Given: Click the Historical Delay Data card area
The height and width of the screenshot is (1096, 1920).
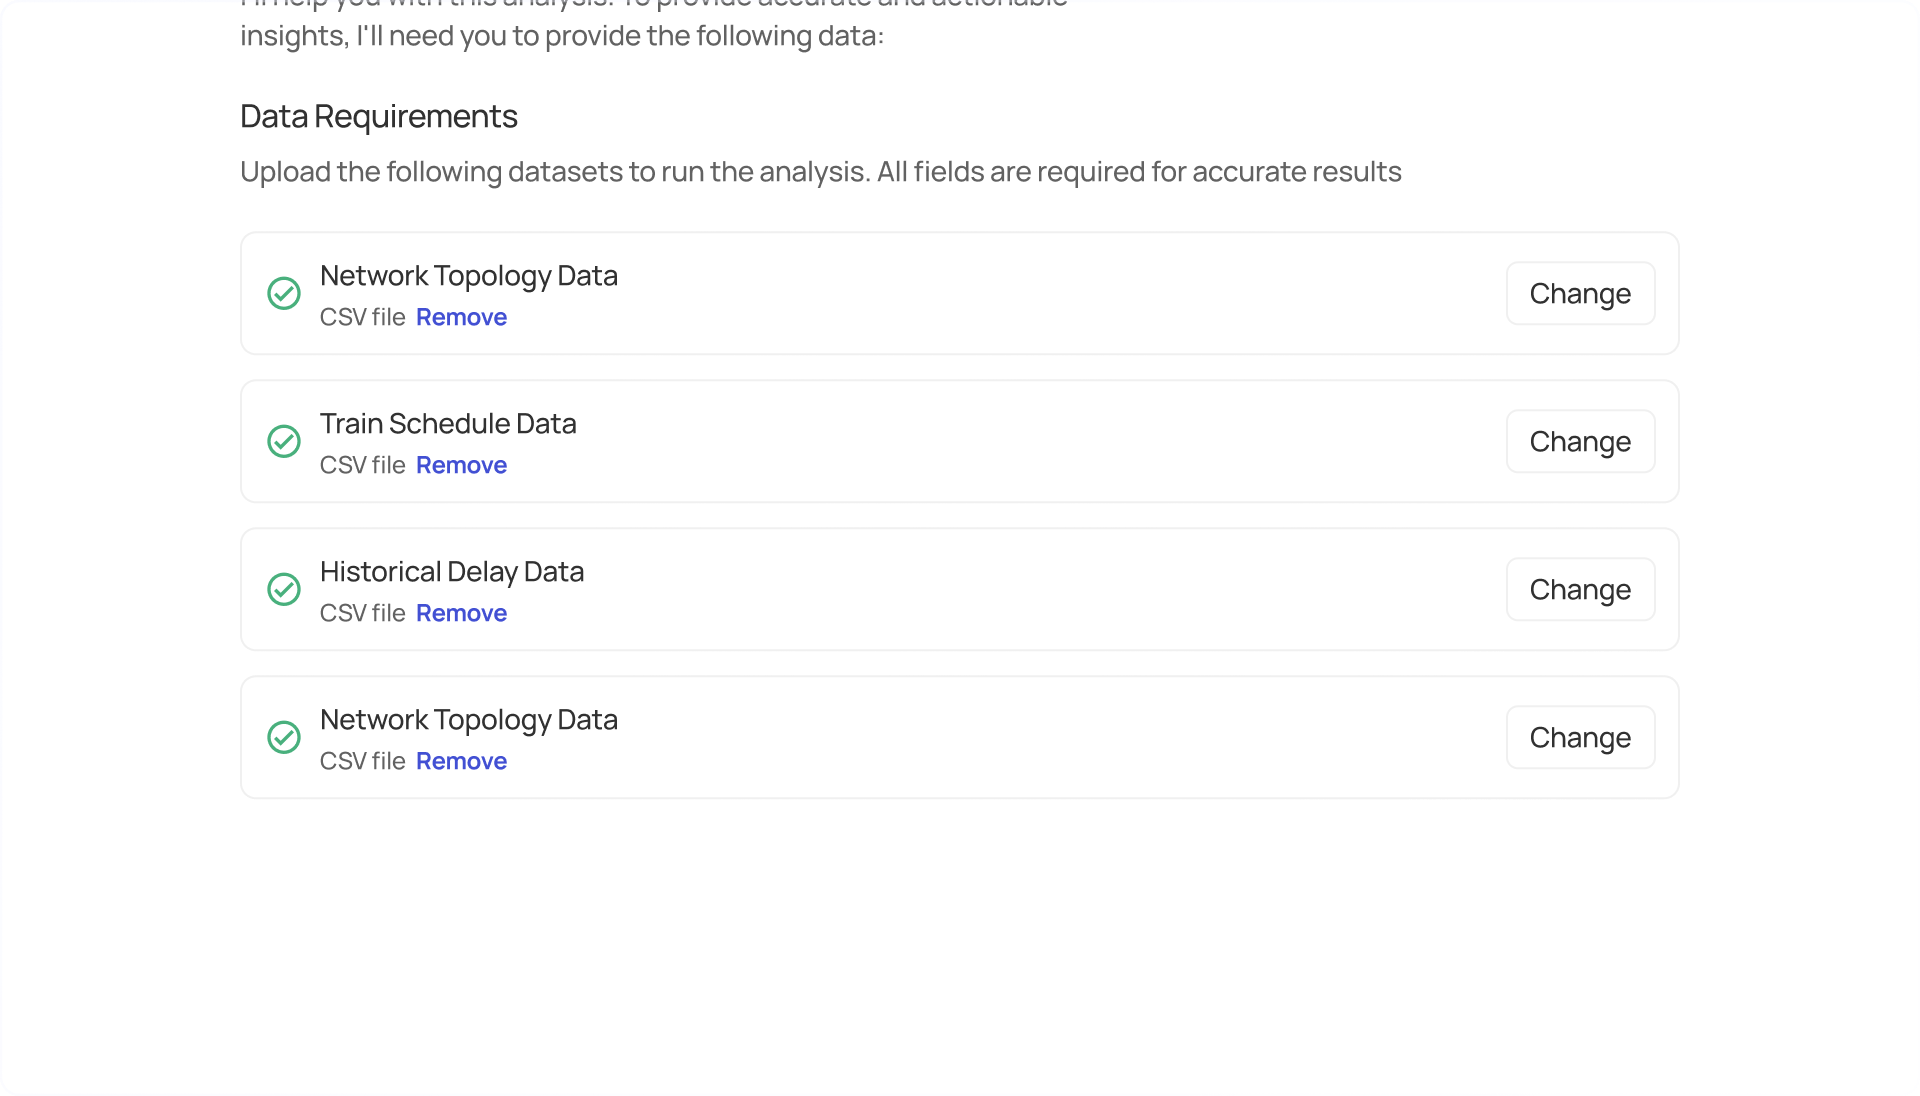Looking at the screenshot, I should pos(960,589).
